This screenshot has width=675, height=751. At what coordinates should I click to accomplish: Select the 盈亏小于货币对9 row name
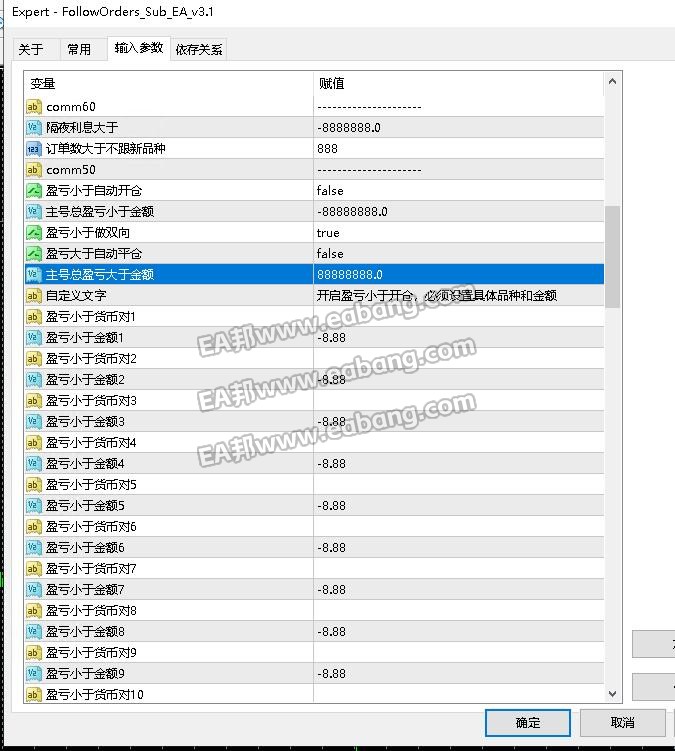[91, 653]
